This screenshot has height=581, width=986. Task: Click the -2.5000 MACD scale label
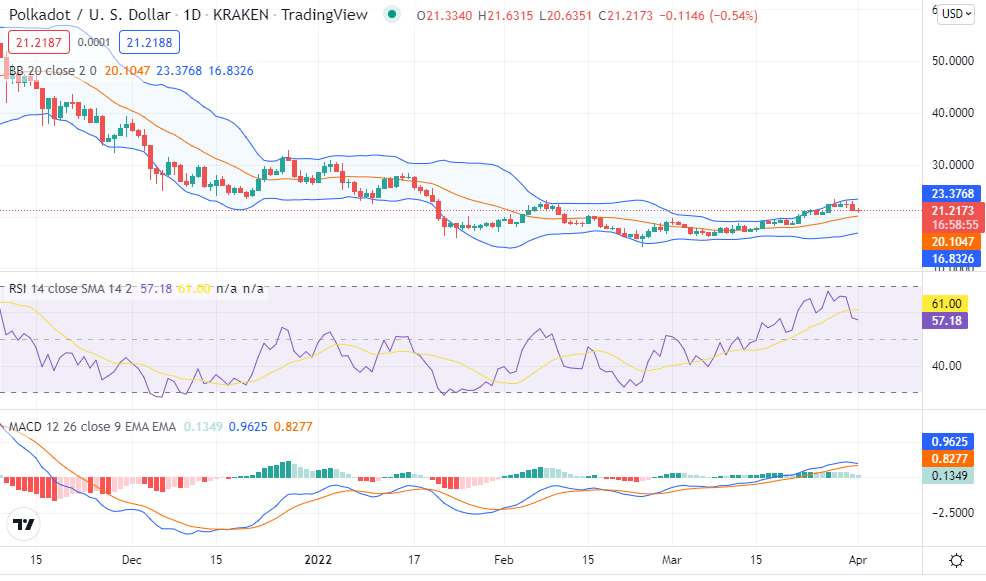[x=953, y=512]
